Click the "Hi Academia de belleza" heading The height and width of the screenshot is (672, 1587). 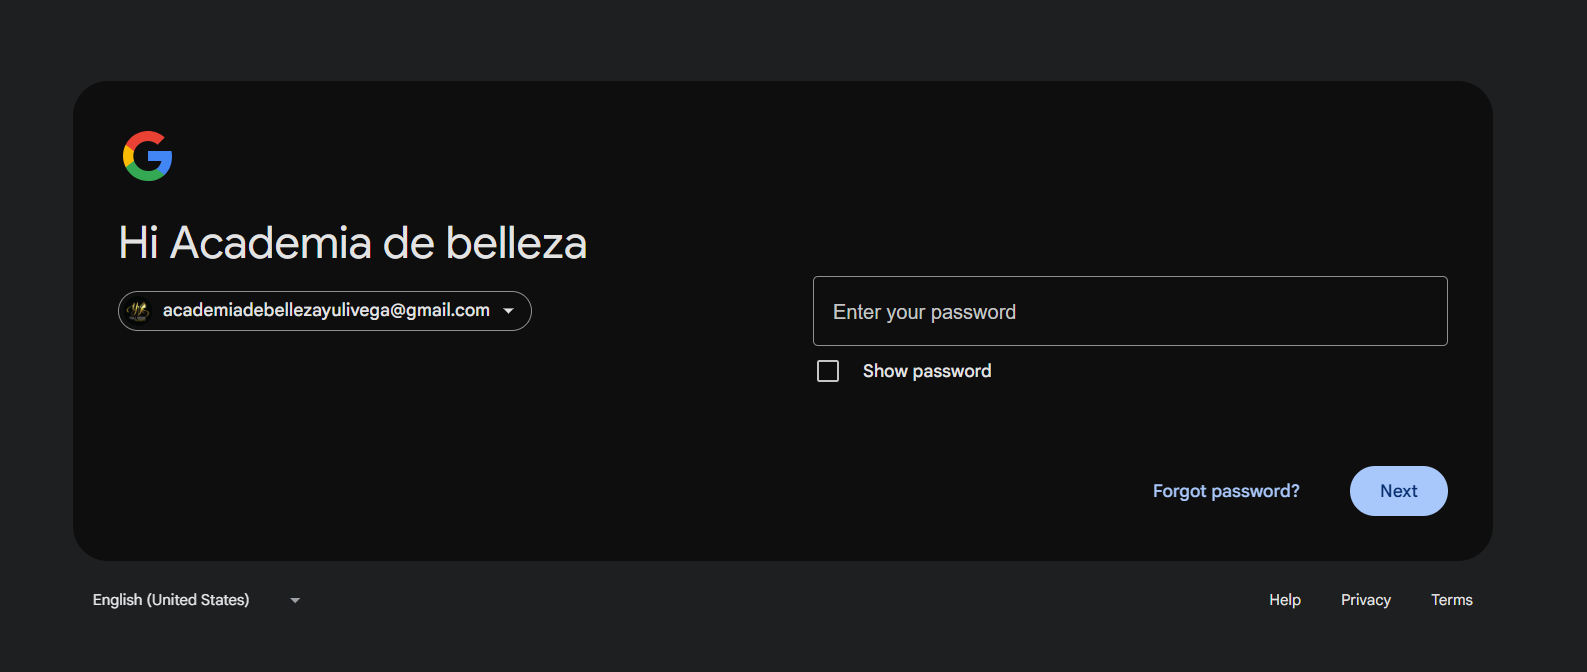(x=353, y=243)
